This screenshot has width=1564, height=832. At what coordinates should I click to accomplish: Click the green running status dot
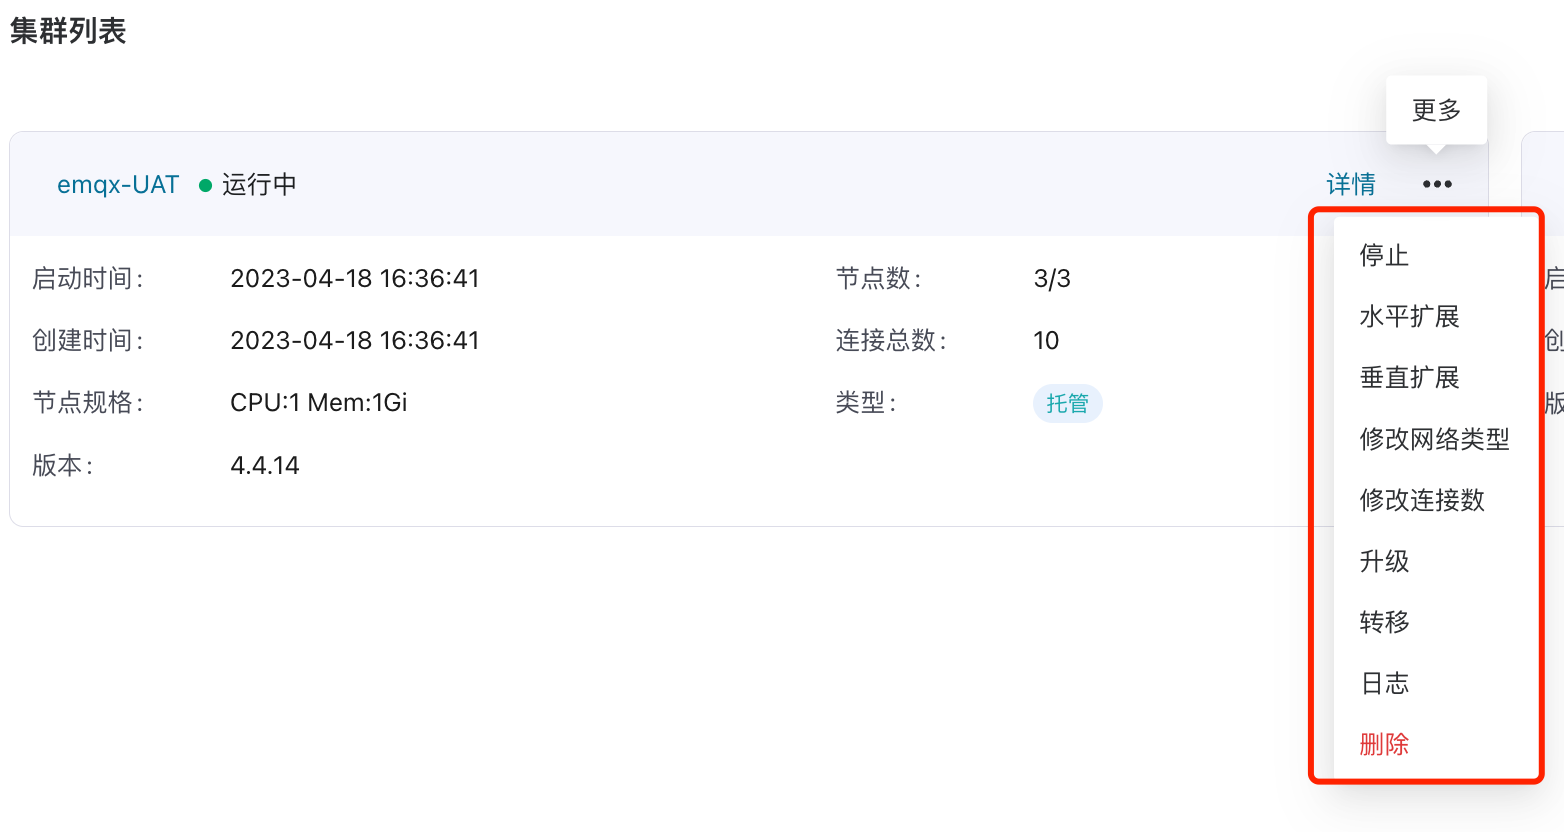point(205,185)
